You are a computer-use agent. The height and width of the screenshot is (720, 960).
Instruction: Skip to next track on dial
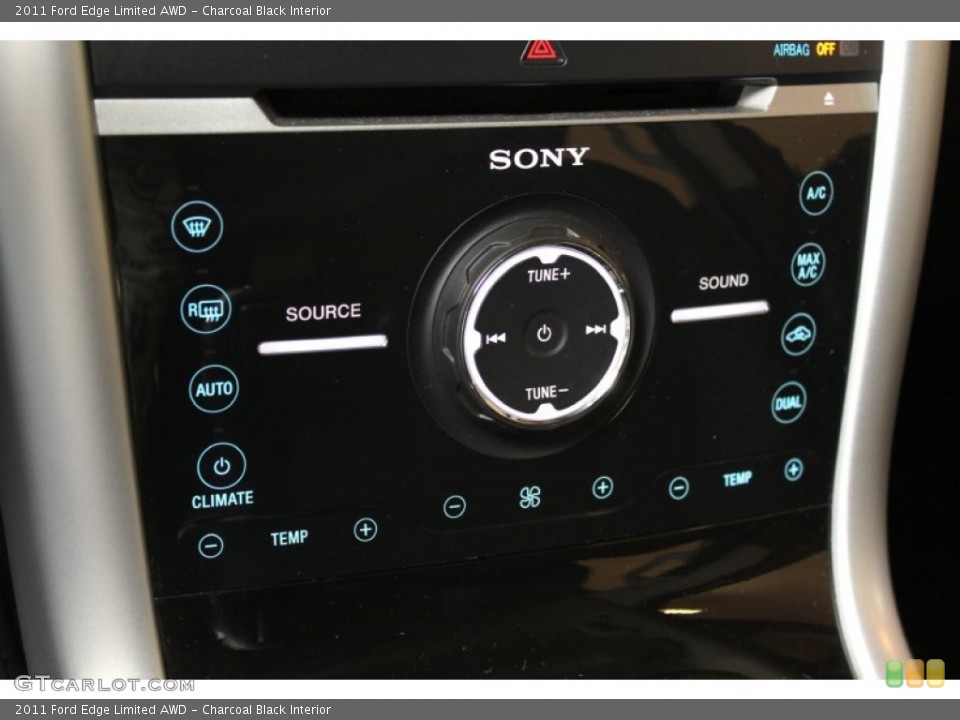(x=596, y=329)
